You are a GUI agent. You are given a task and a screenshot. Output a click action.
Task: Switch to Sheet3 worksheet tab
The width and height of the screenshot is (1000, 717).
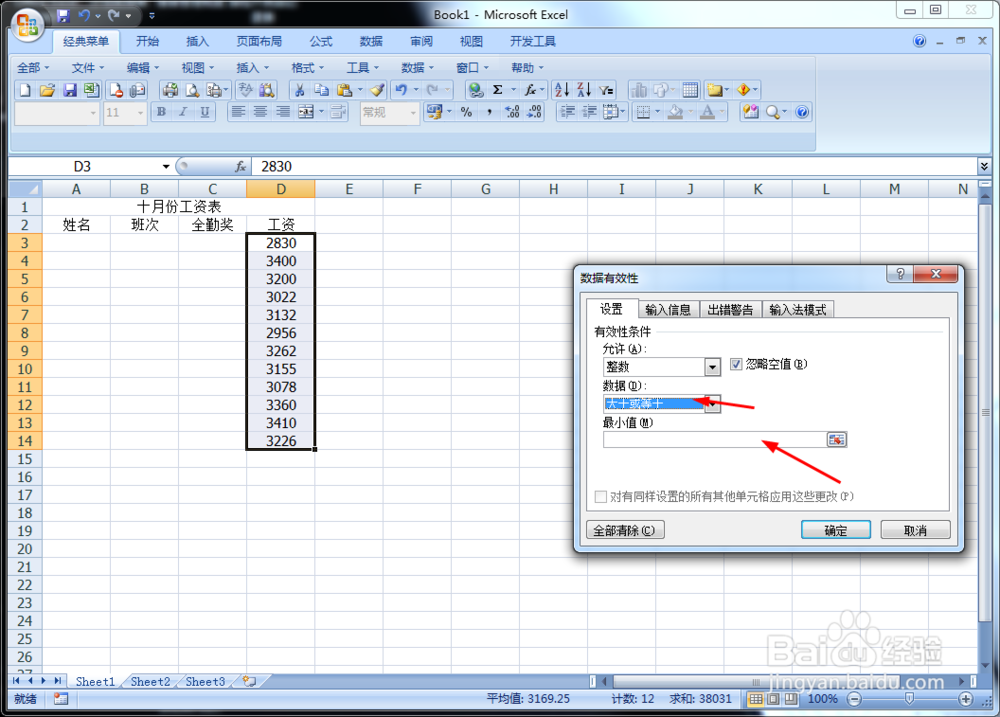coord(205,682)
